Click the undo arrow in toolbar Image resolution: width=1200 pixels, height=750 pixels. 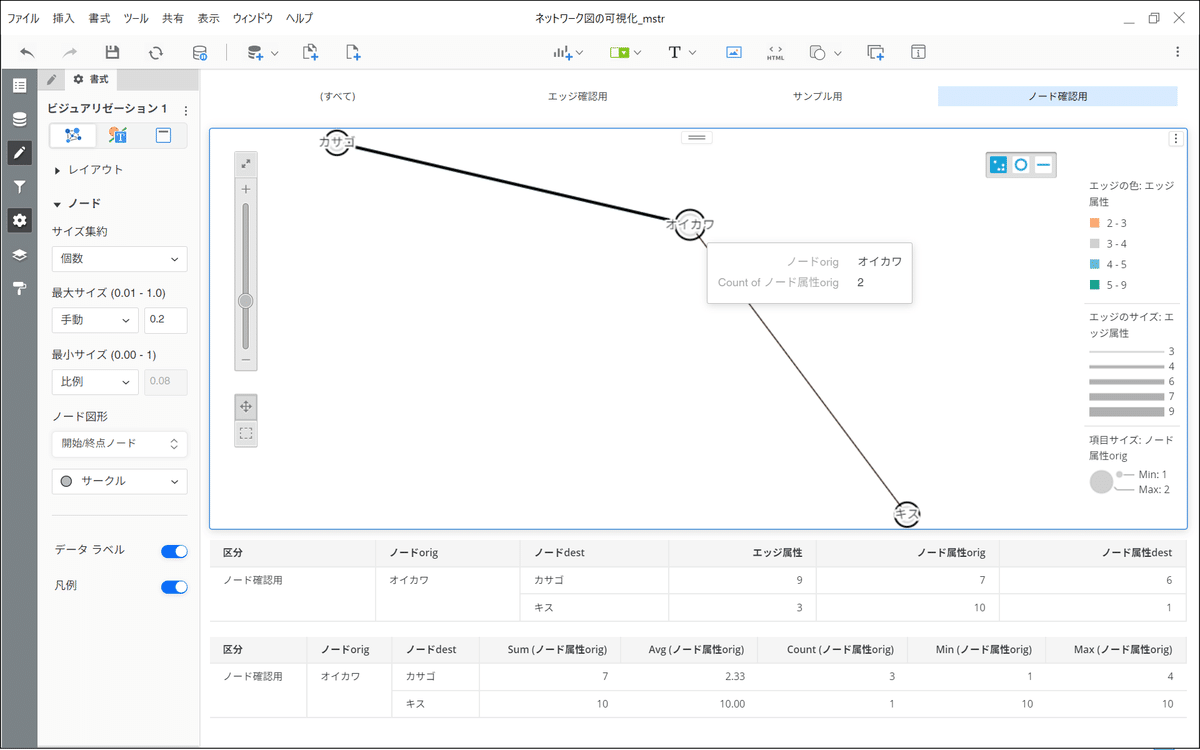(27, 52)
